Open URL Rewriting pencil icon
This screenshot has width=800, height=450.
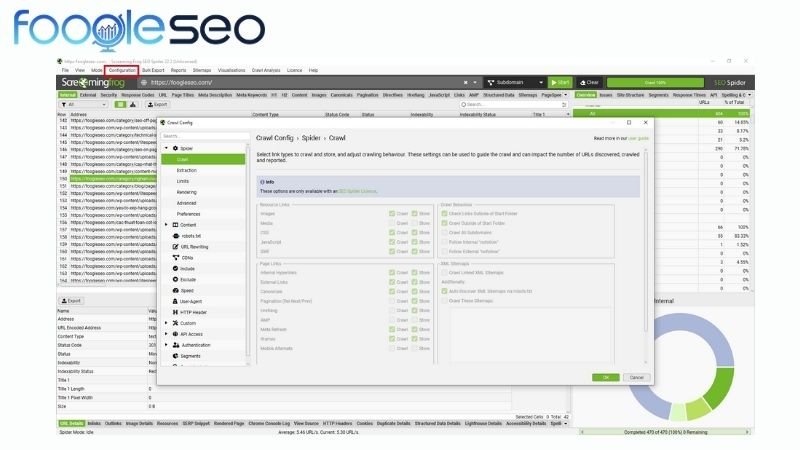click(176, 247)
